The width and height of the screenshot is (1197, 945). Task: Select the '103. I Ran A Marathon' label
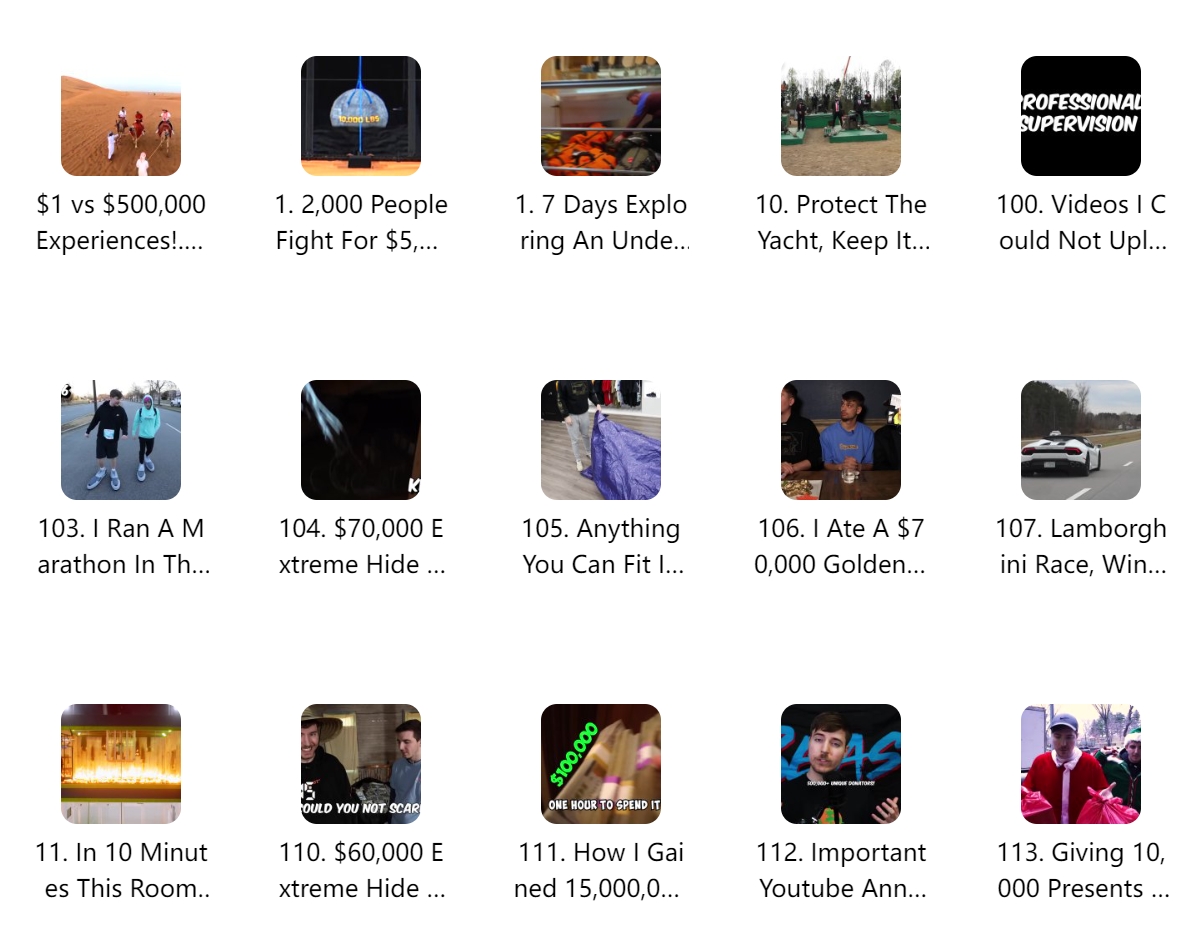[x=123, y=546]
